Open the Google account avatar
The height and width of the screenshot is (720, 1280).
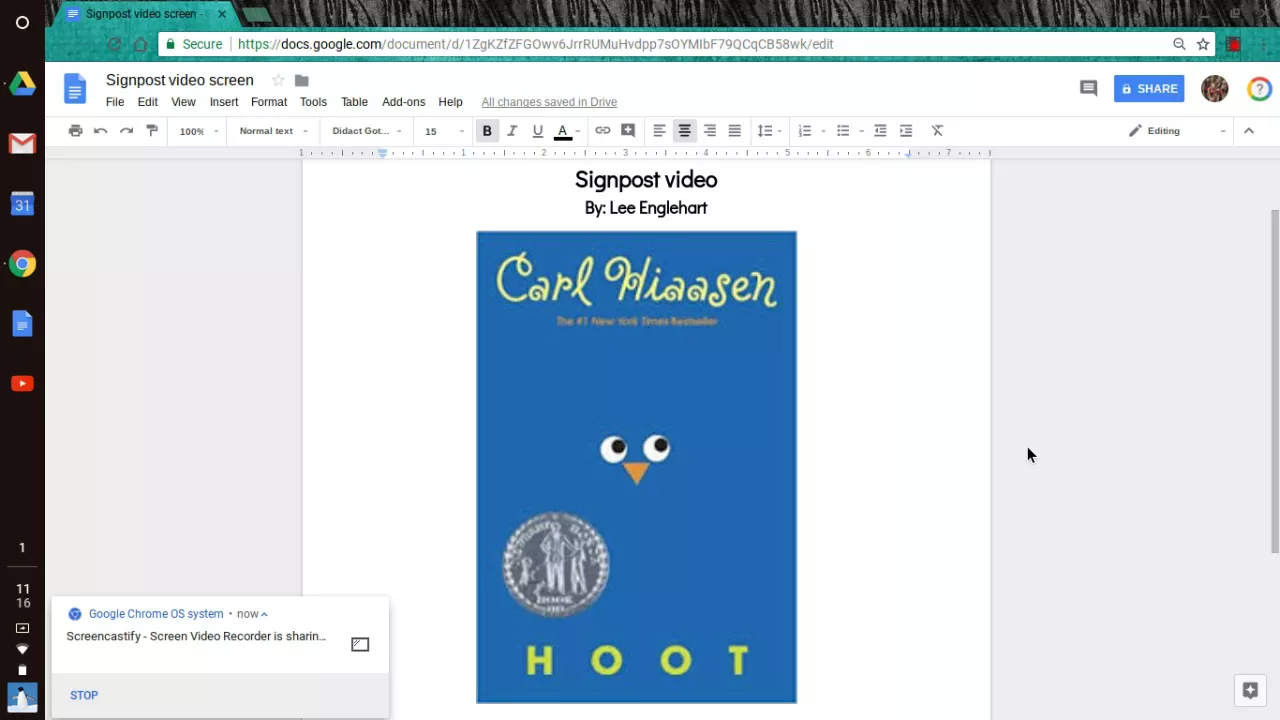pyautogui.click(x=1214, y=89)
